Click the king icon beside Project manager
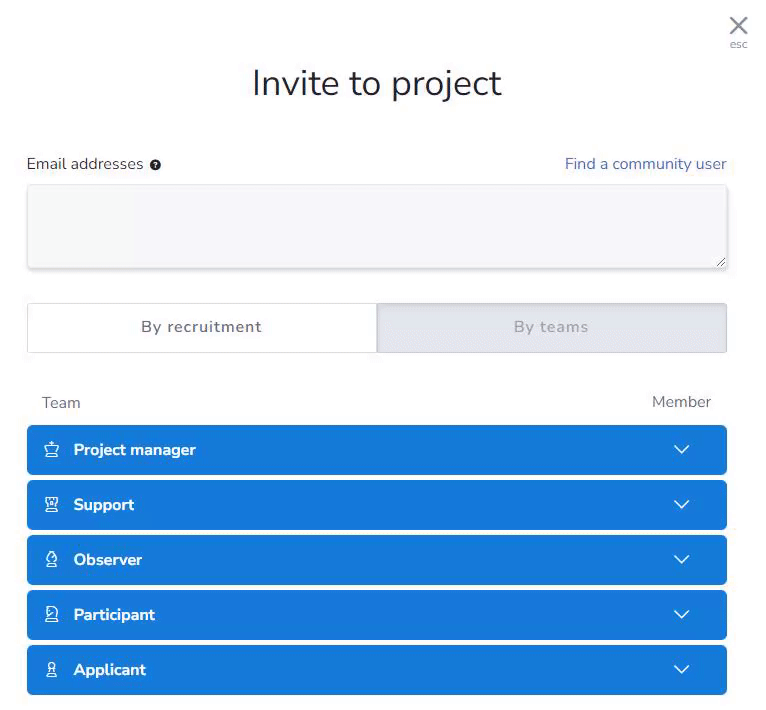This screenshot has width=766, height=710. pyautogui.click(x=52, y=449)
